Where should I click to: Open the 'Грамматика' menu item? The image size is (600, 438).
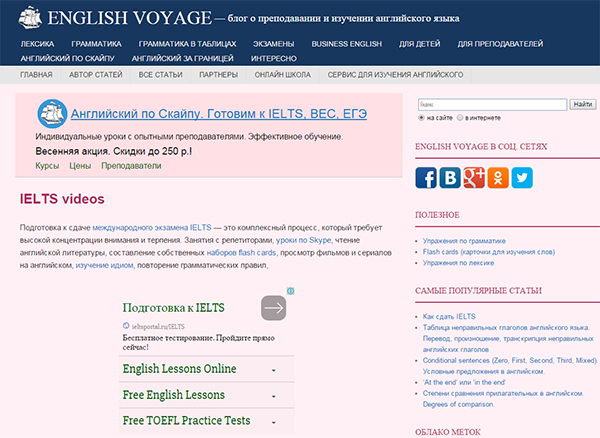point(95,45)
